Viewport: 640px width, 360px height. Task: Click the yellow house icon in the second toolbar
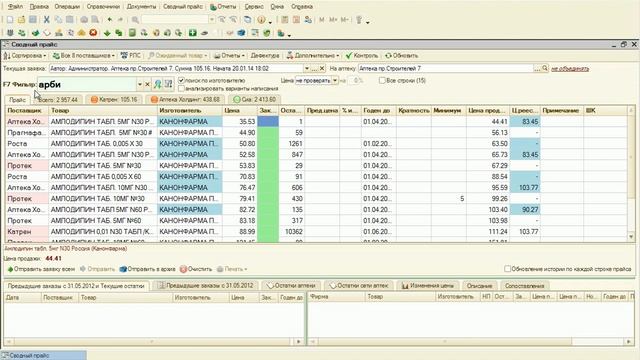(x=81, y=33)
